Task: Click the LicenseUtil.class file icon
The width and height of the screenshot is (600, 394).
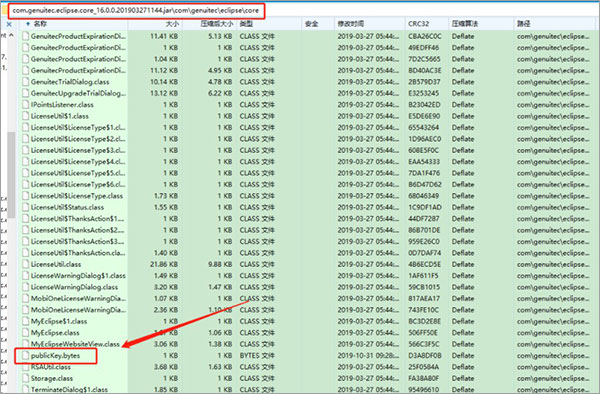Action: 26,264
